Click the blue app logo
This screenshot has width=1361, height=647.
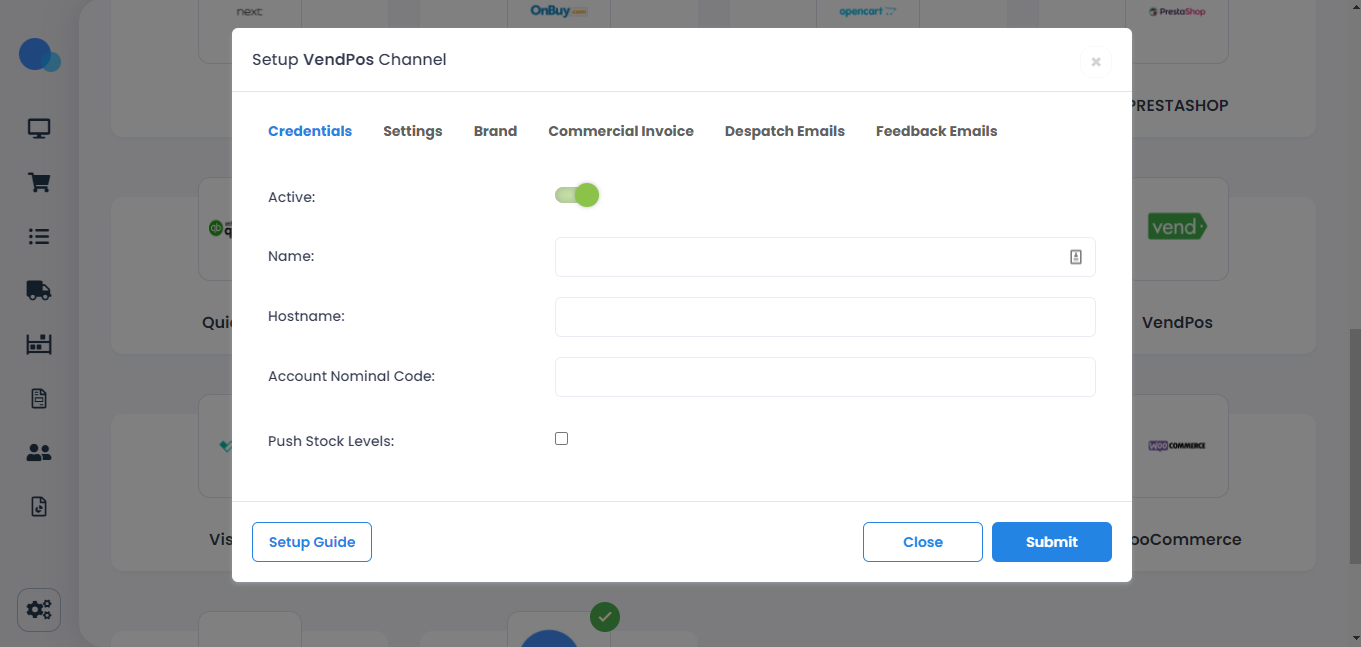pos(39,55)
